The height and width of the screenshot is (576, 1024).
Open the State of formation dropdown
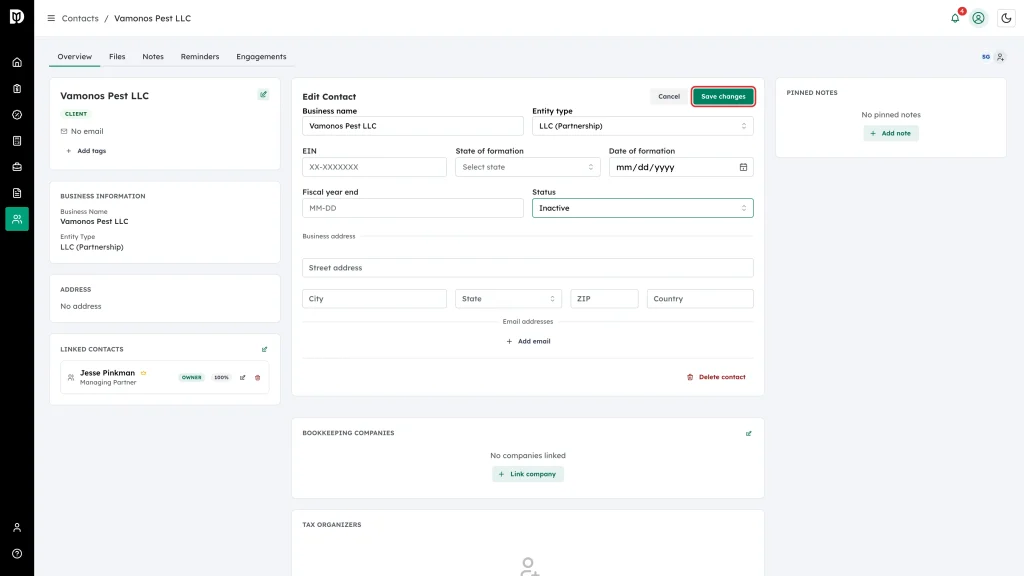point(528,167)
